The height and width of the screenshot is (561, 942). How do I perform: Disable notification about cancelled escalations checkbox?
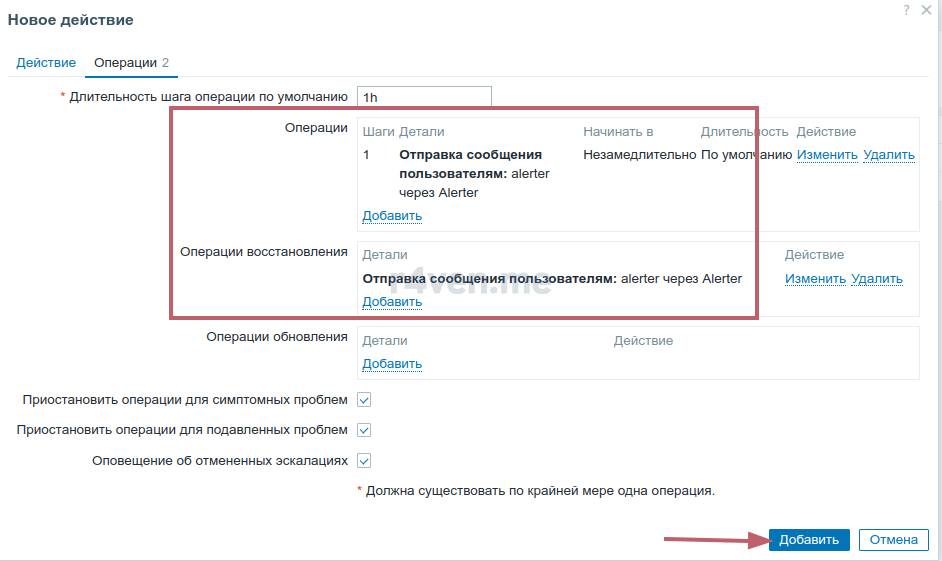(x=364, y=461)
